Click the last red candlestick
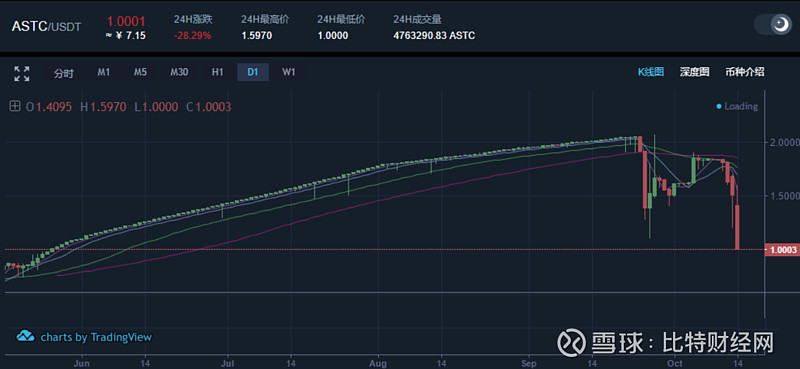 (737, 227)
